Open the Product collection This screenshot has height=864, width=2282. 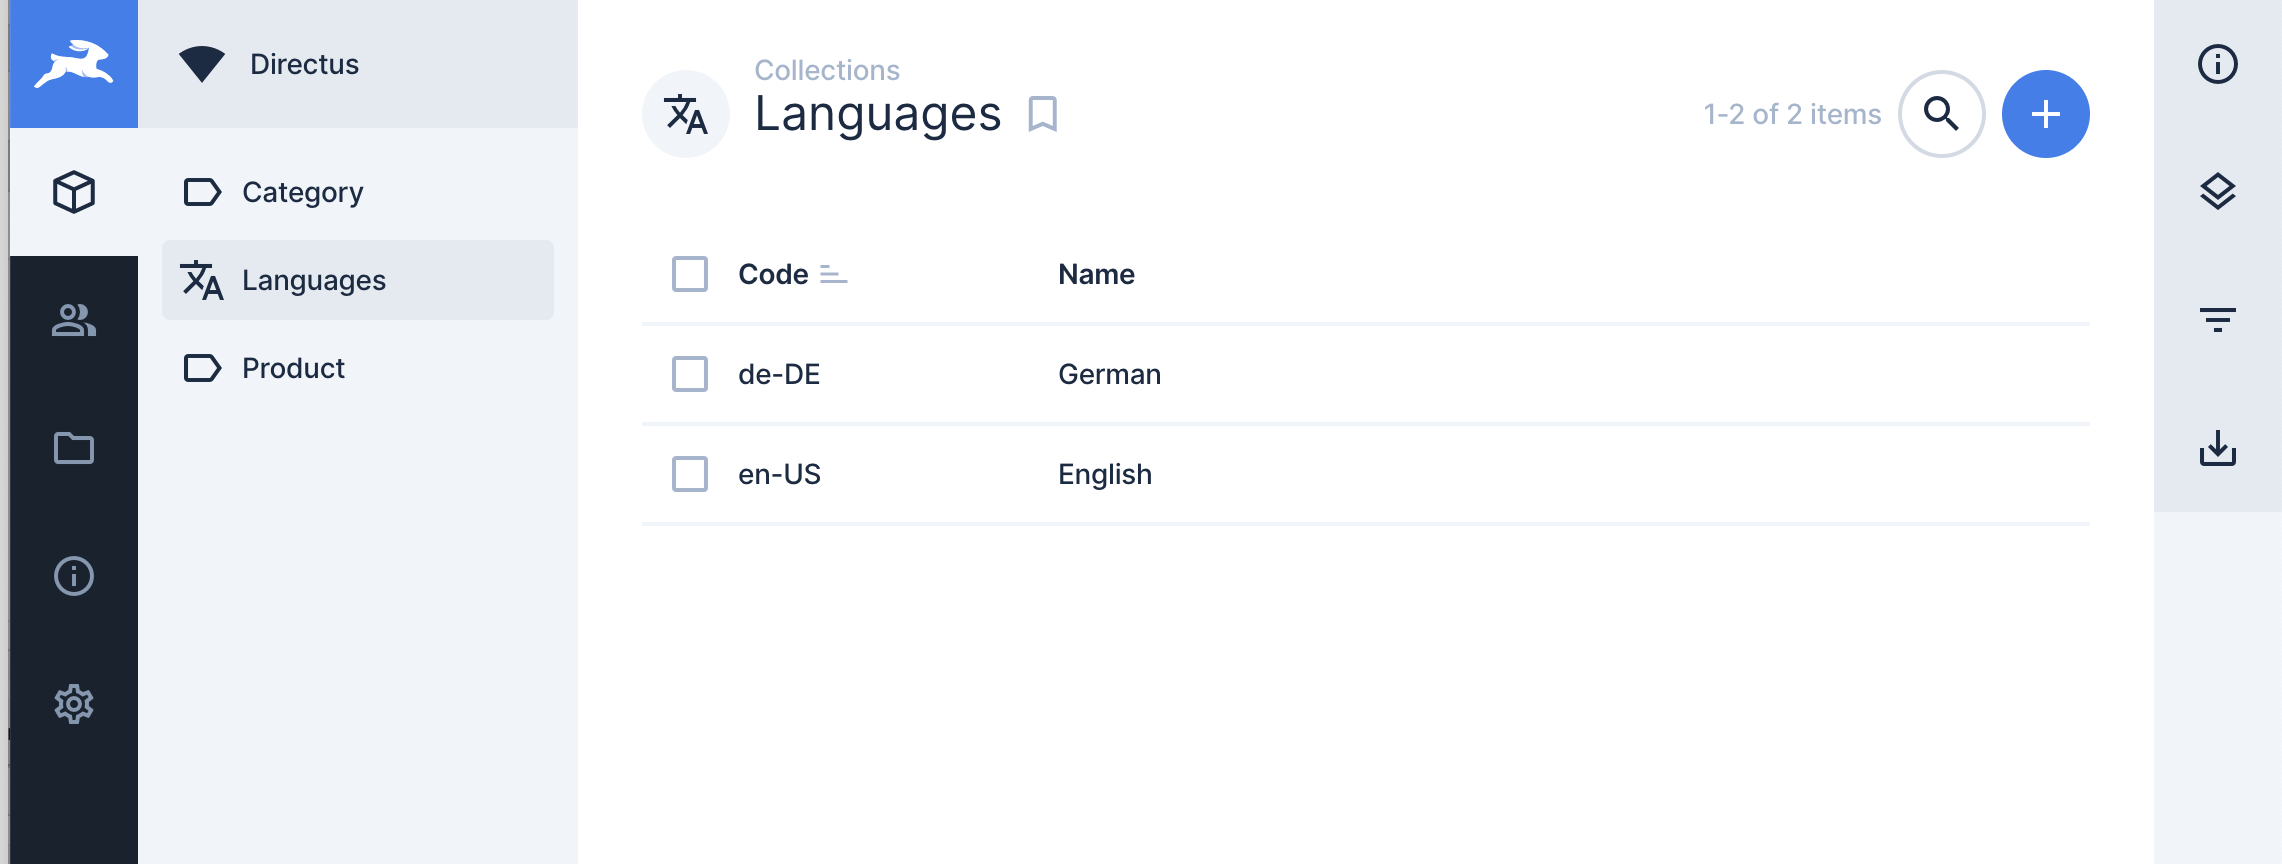point(358,368)
